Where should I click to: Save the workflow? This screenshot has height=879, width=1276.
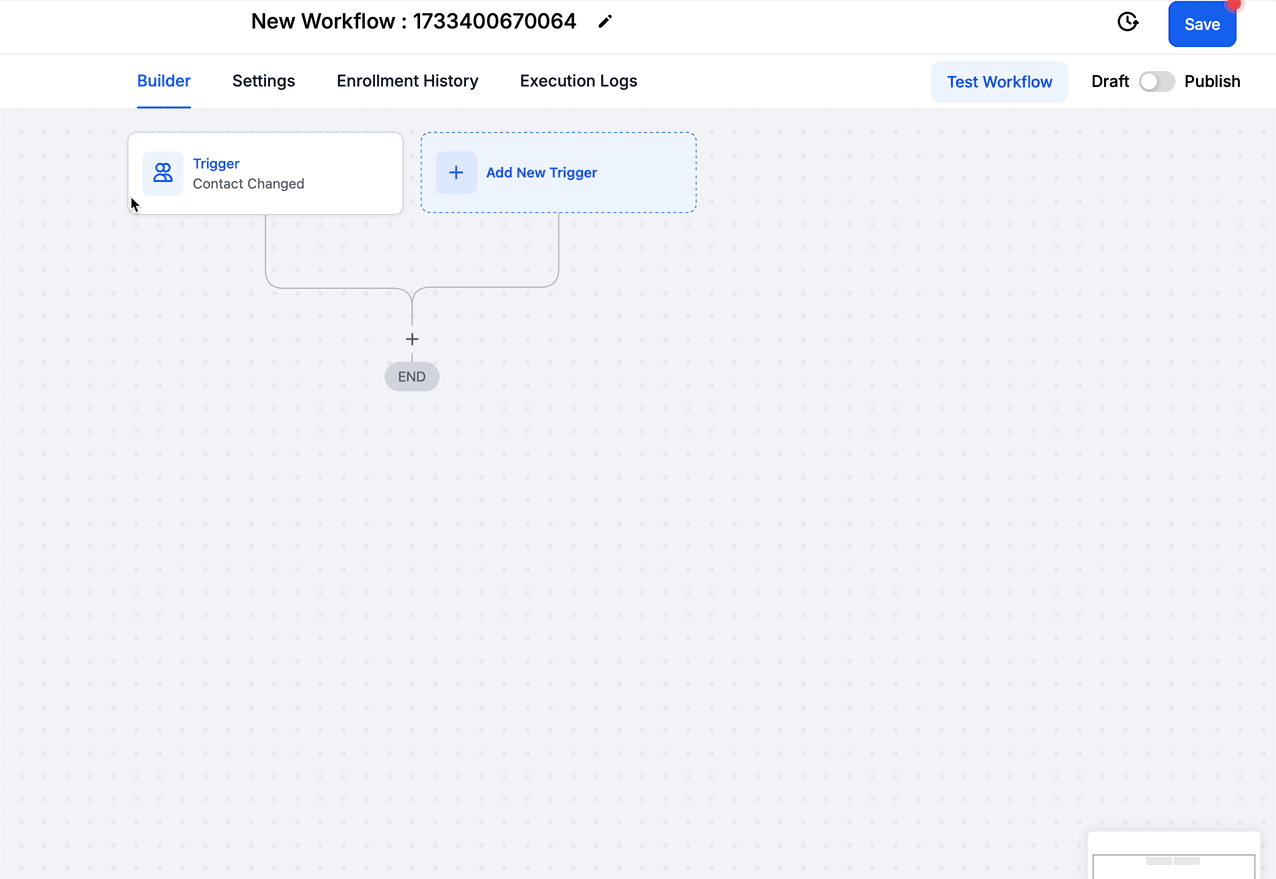[1201, 25]
